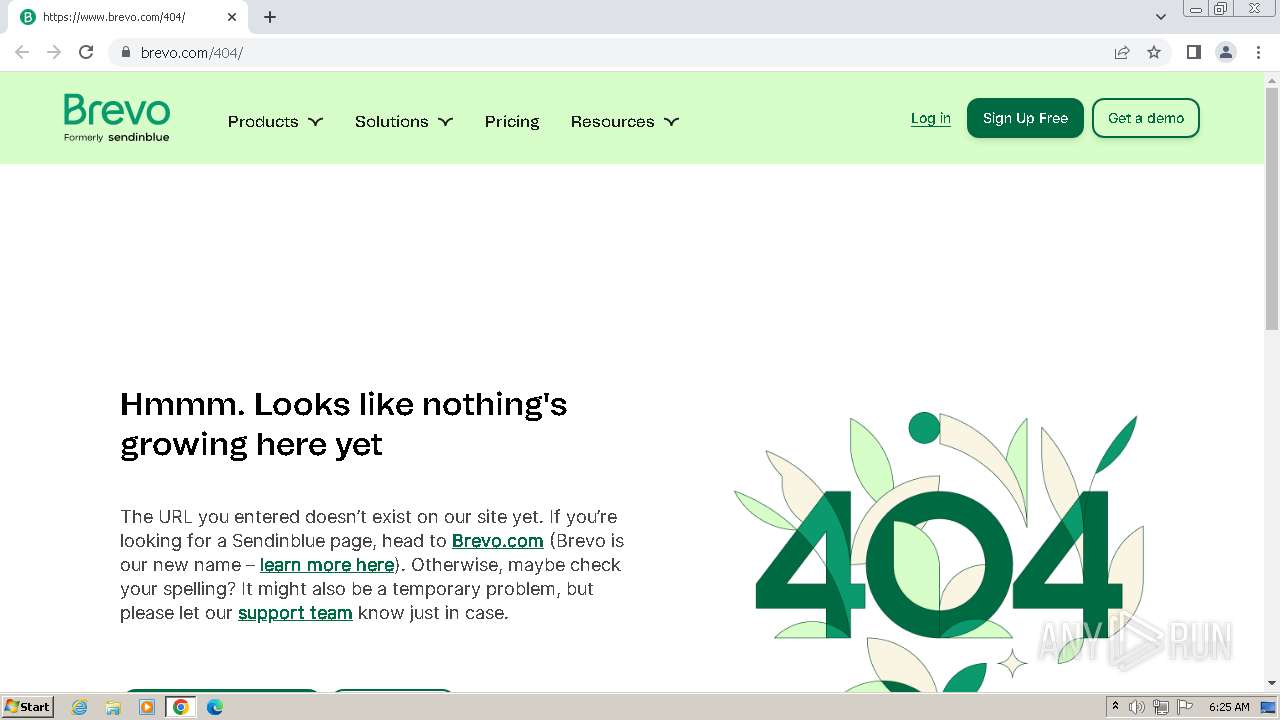1280x720 pixels.
Task: Bookmark this tab with star icon
Action: point(1154,52)
